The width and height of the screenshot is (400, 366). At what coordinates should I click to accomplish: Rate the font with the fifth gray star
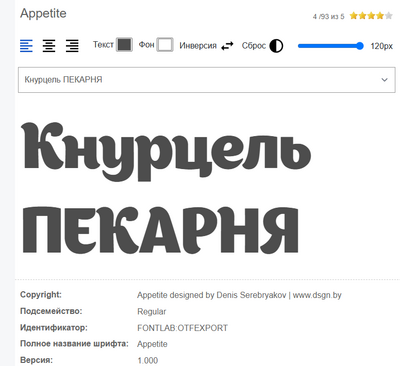(x=388, y=16)
